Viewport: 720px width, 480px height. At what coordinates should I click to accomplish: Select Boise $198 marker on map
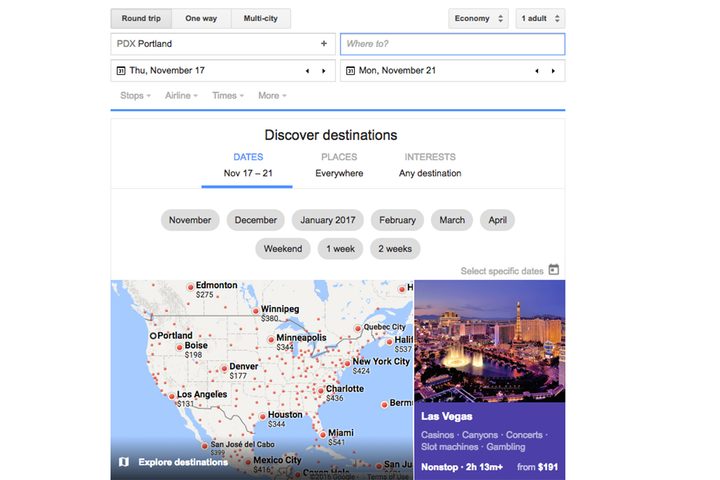180,348
